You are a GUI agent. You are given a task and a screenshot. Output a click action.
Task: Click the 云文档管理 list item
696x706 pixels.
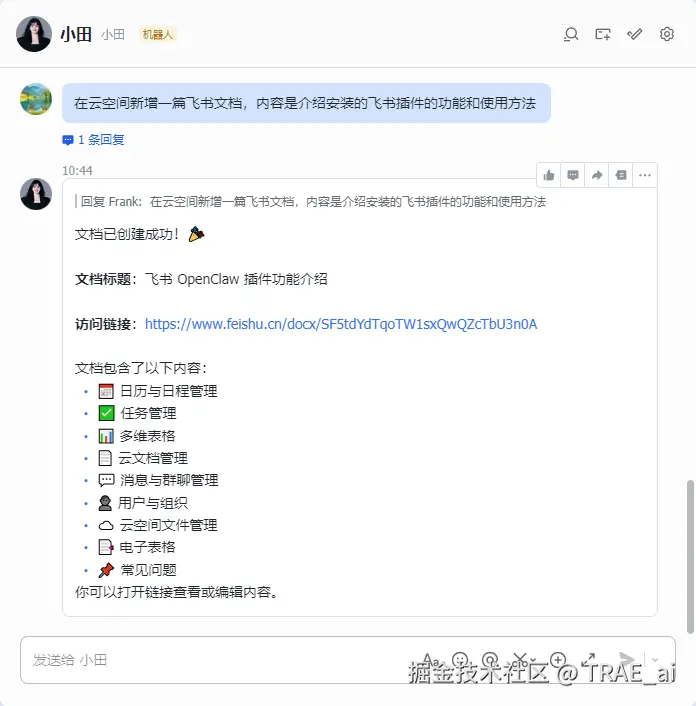(143, 458)
